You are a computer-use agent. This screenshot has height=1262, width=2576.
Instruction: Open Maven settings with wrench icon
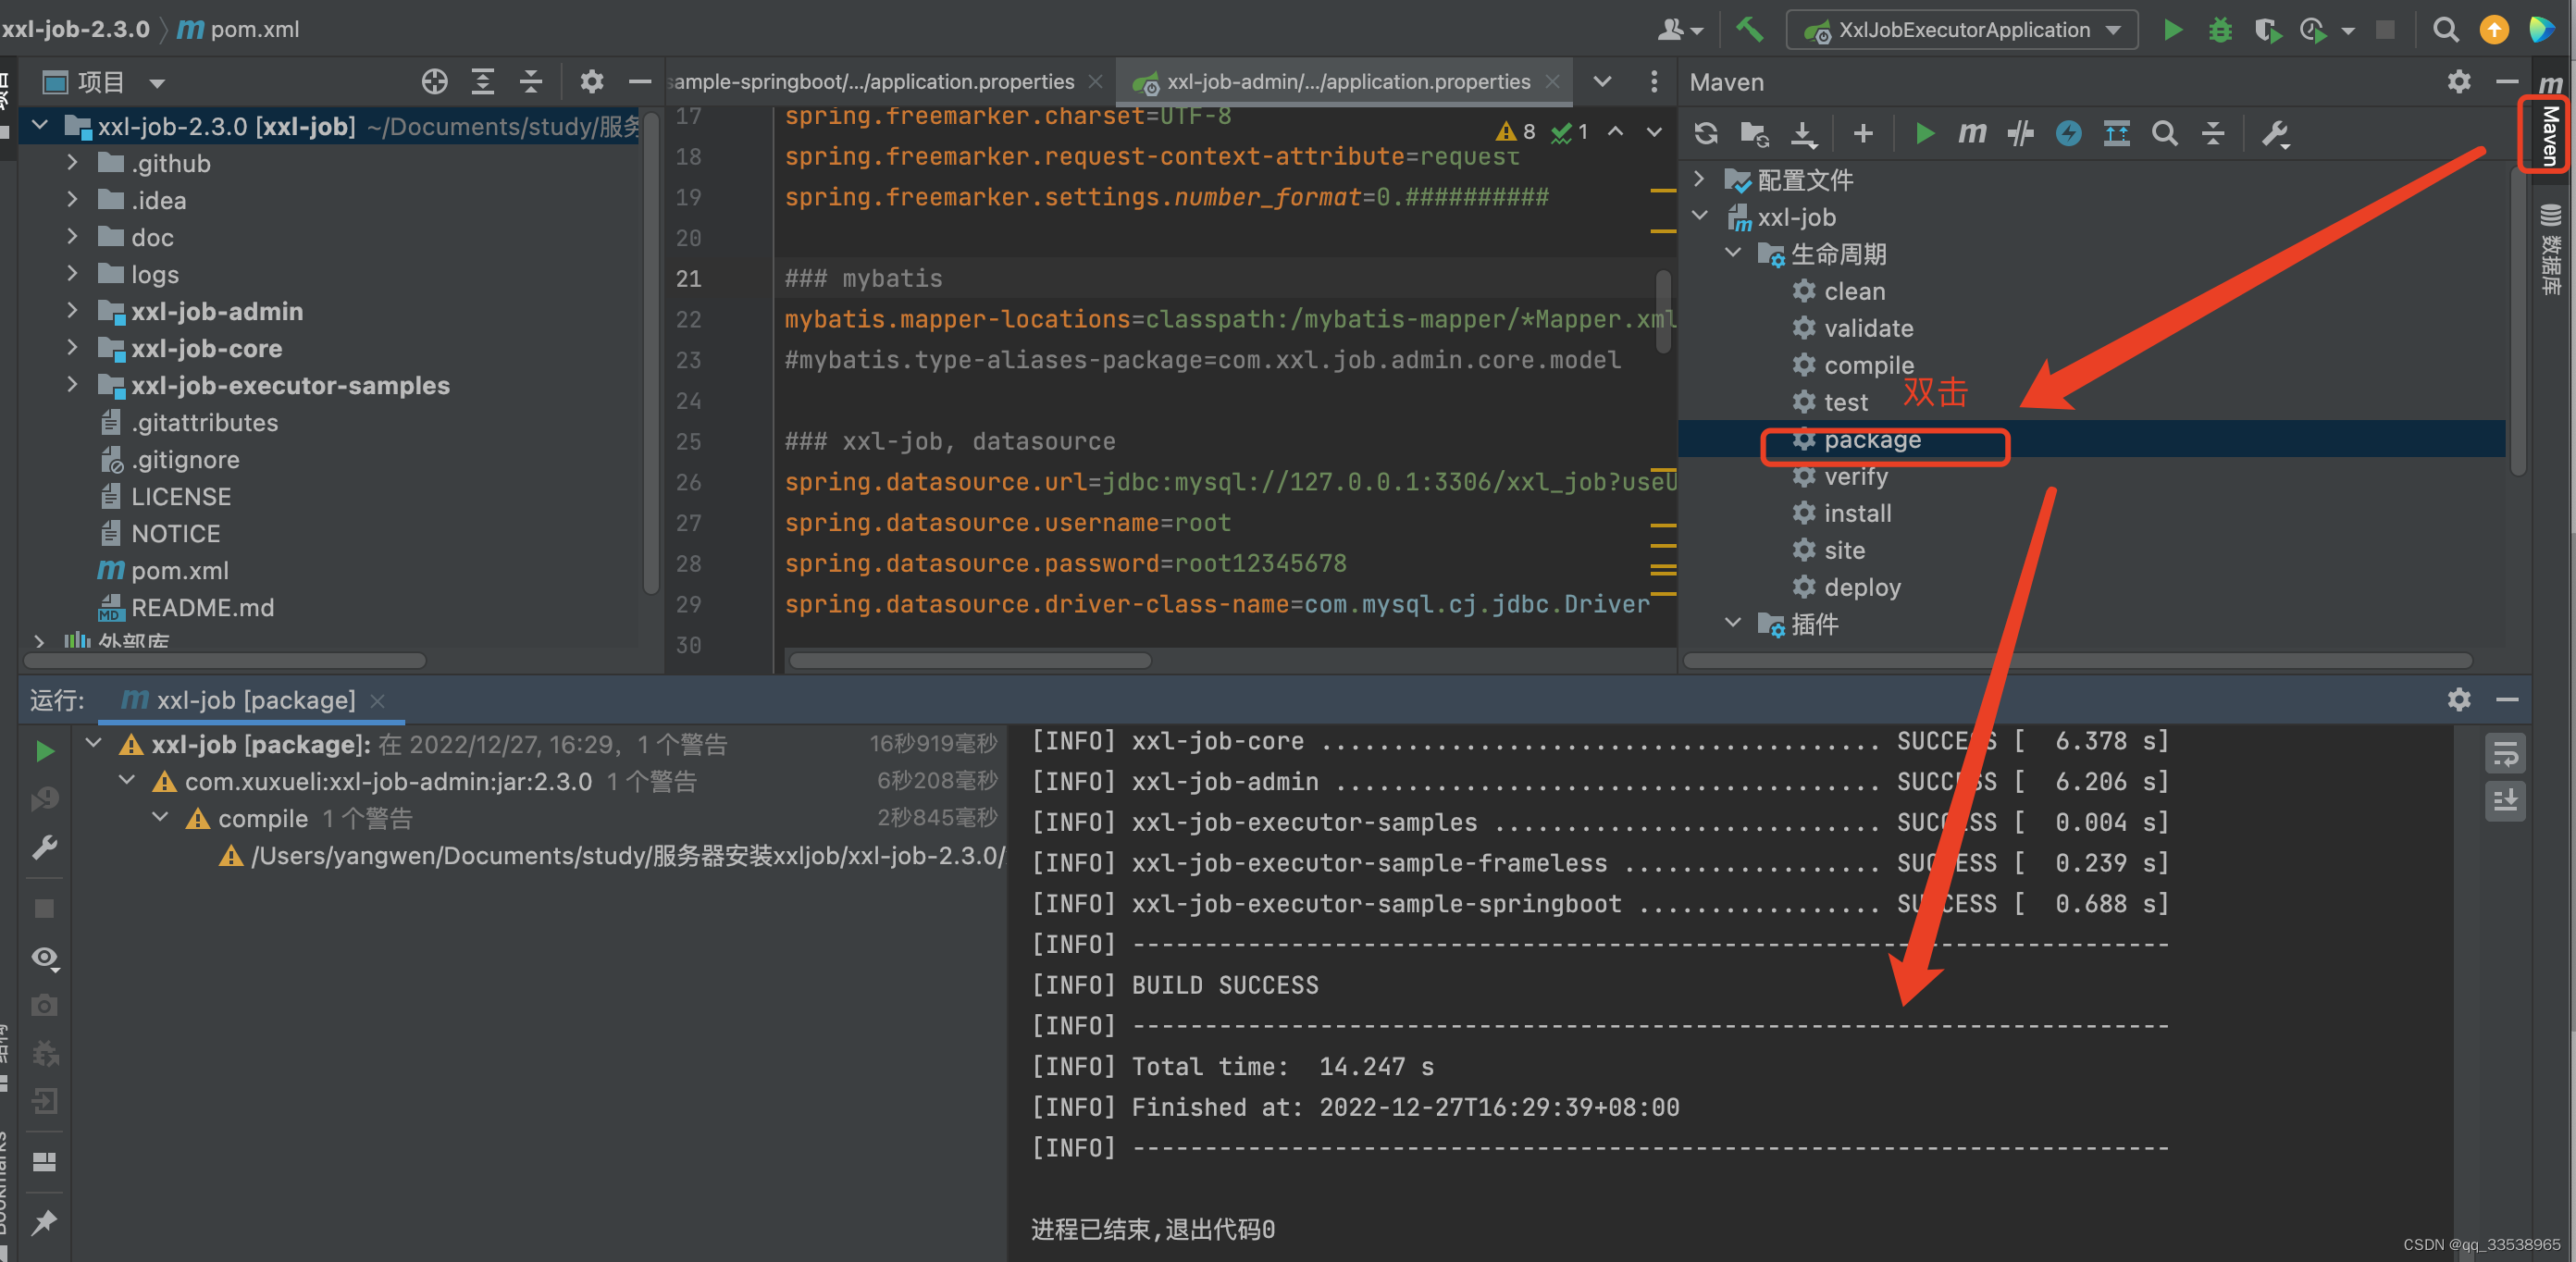2276,133
